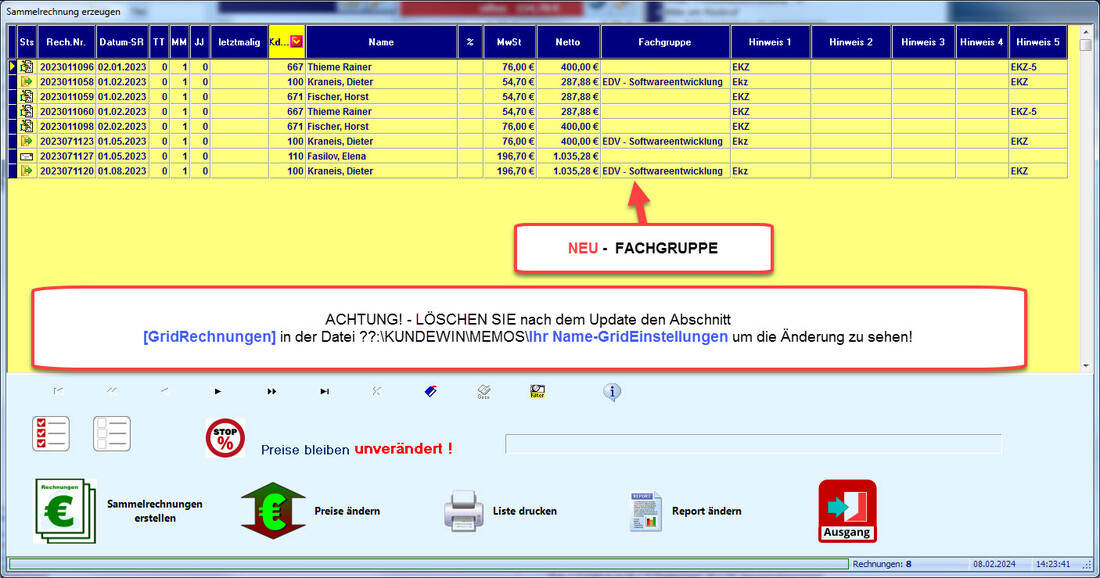Open the Filter icon in navigation bar
The width and height of the screenshot is (1100, 578).
[537, 391]
